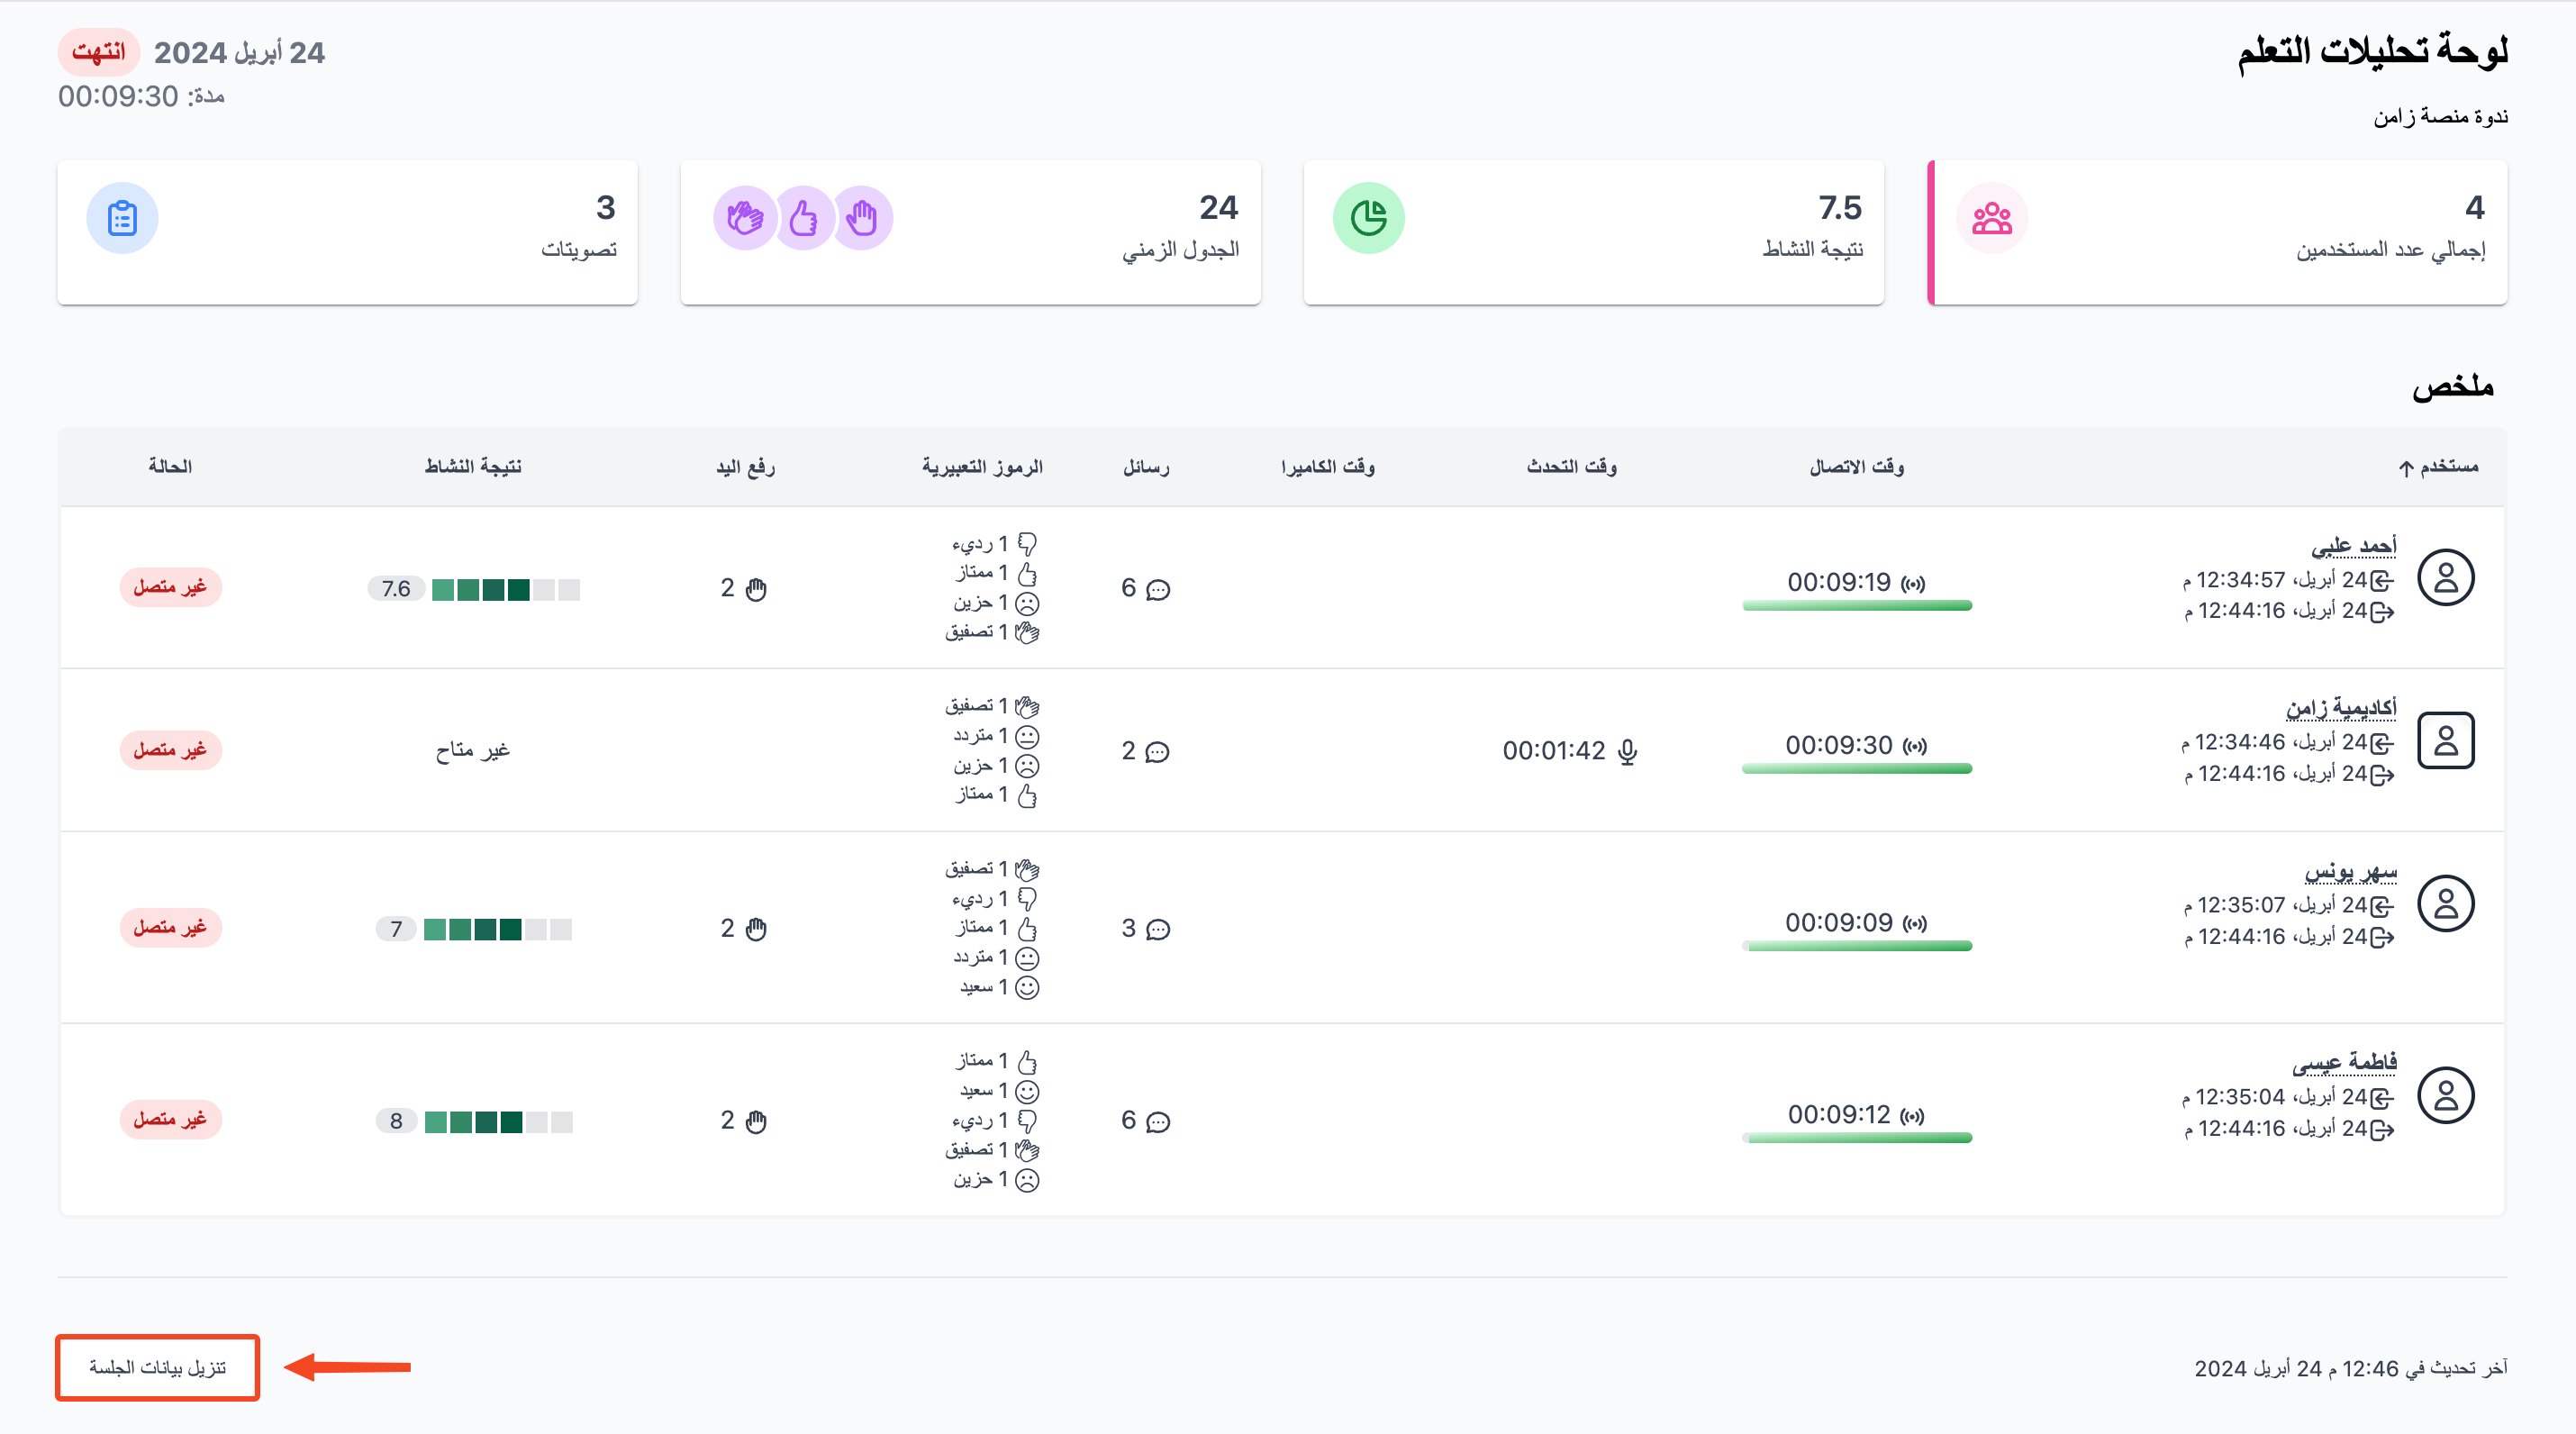Open the user link سهر يونس
This screenshot has width=2576, height=1434.
(x=2351, y=871)
